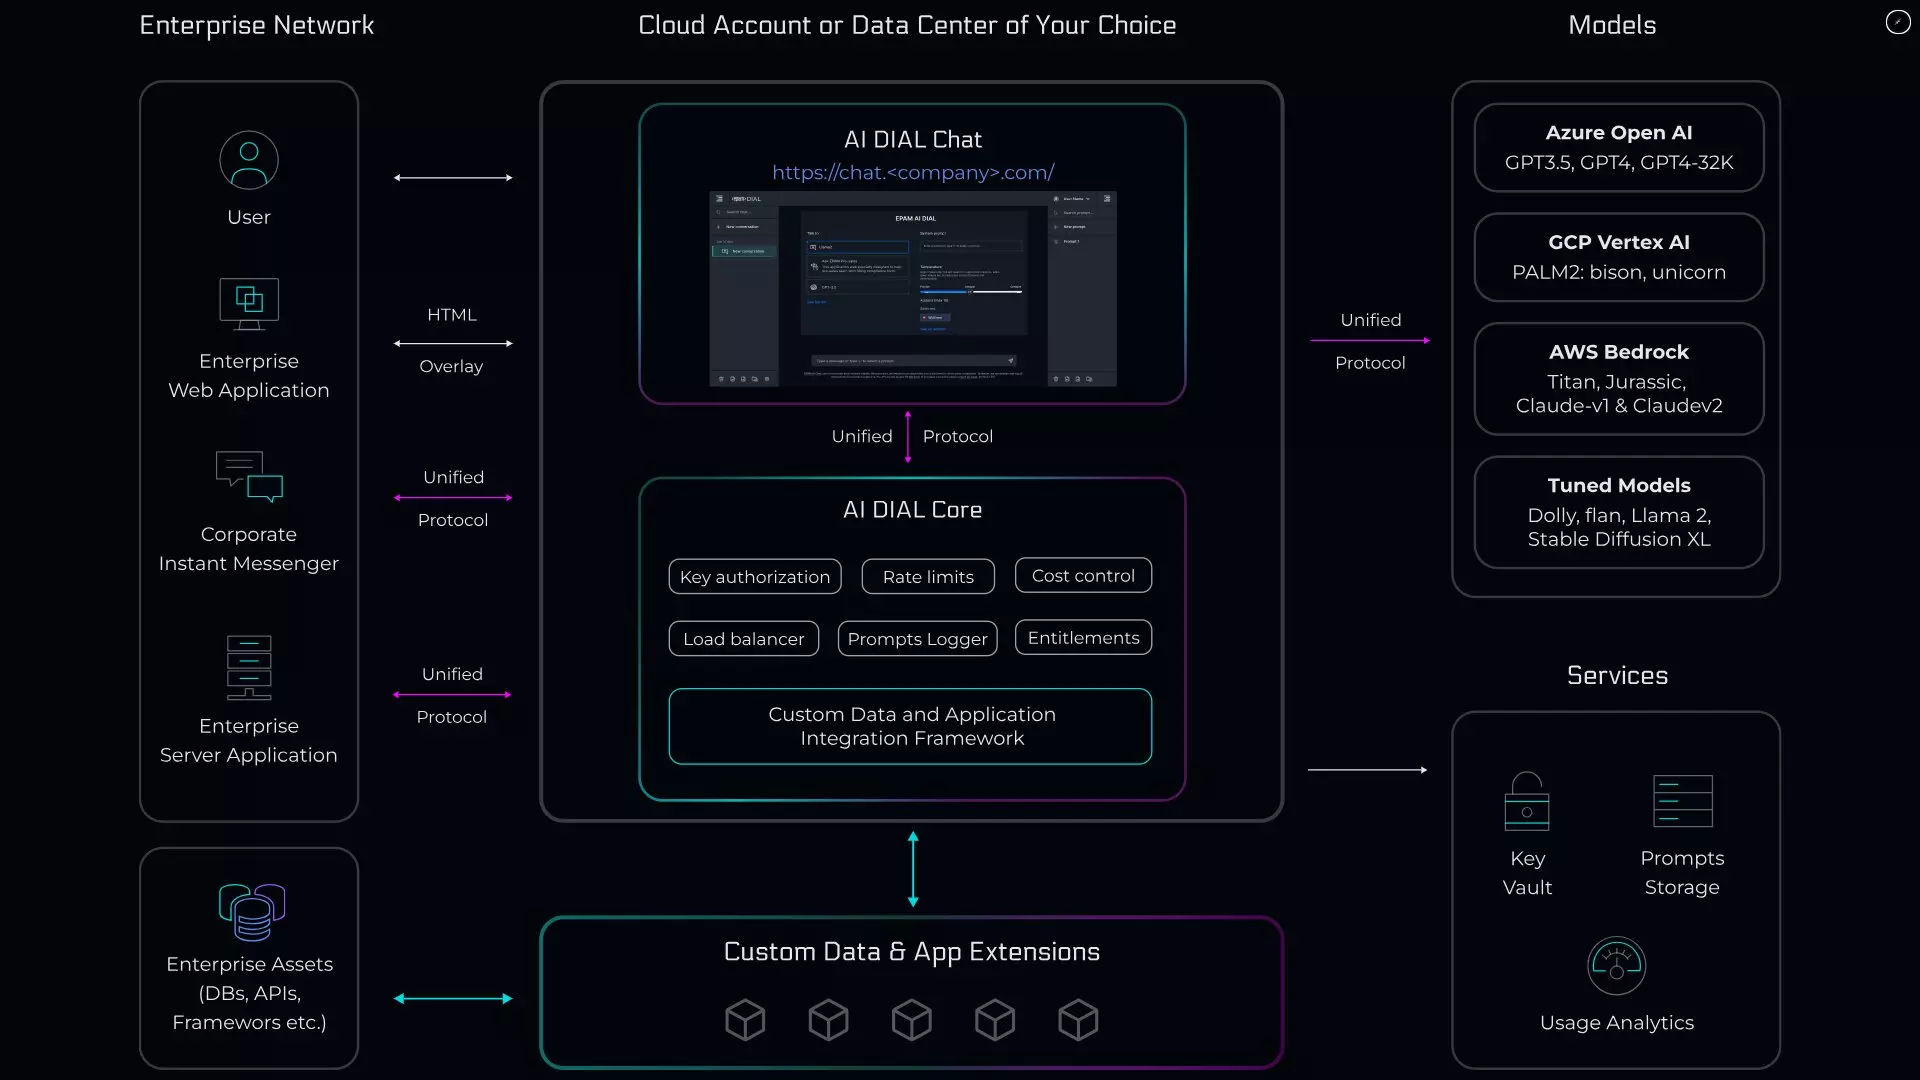Click the circular compass icon in top-right corner
Image resolution: width=1920 pixels, height=1080 pixels.
tap(1898, 22)
